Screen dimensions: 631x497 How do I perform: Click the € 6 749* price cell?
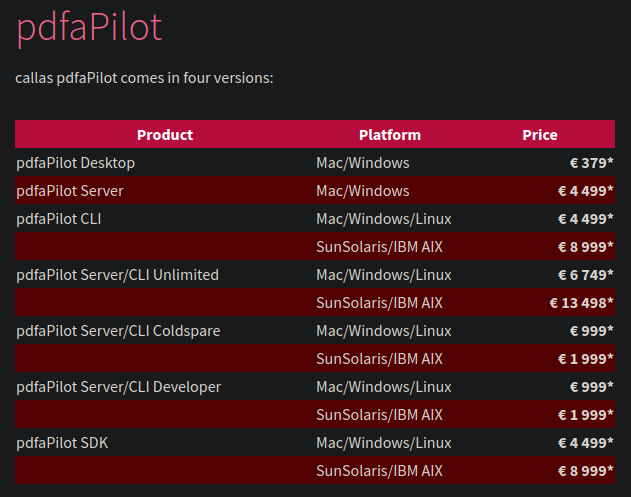click(x=586, y=275)
